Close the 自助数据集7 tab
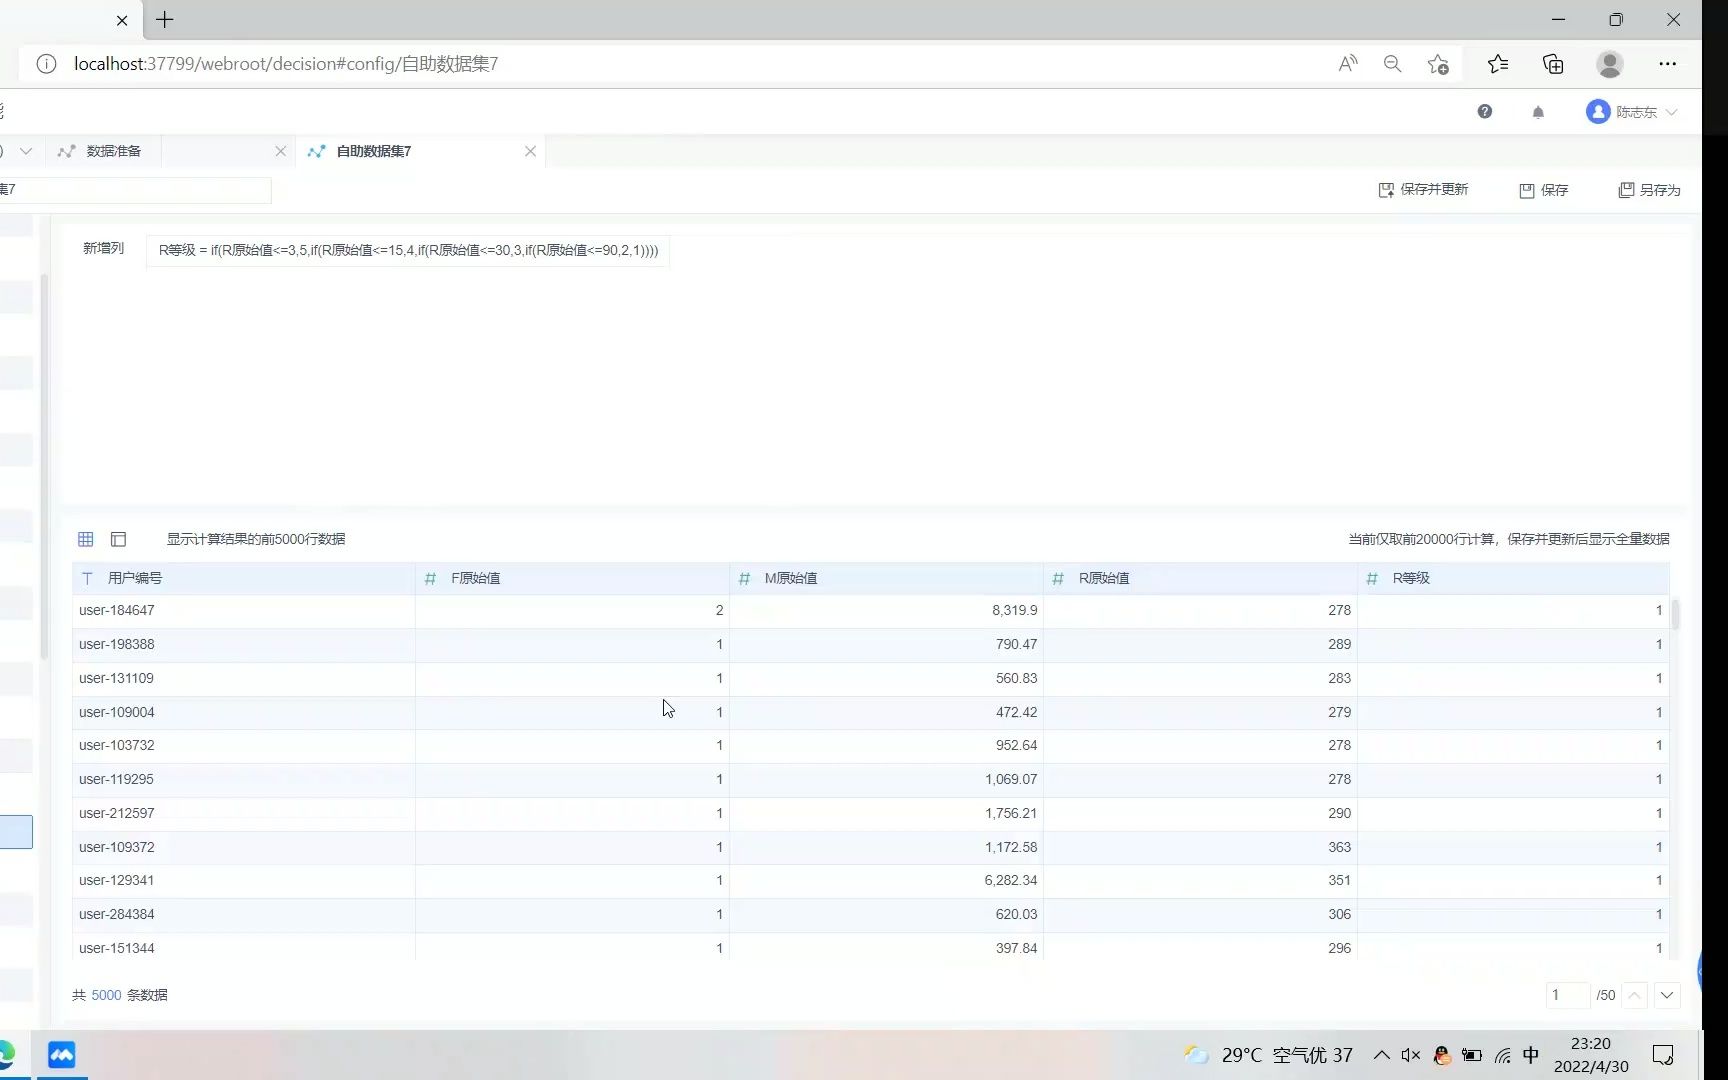This screenshot has height=1080, width=1728. [530, 151]
